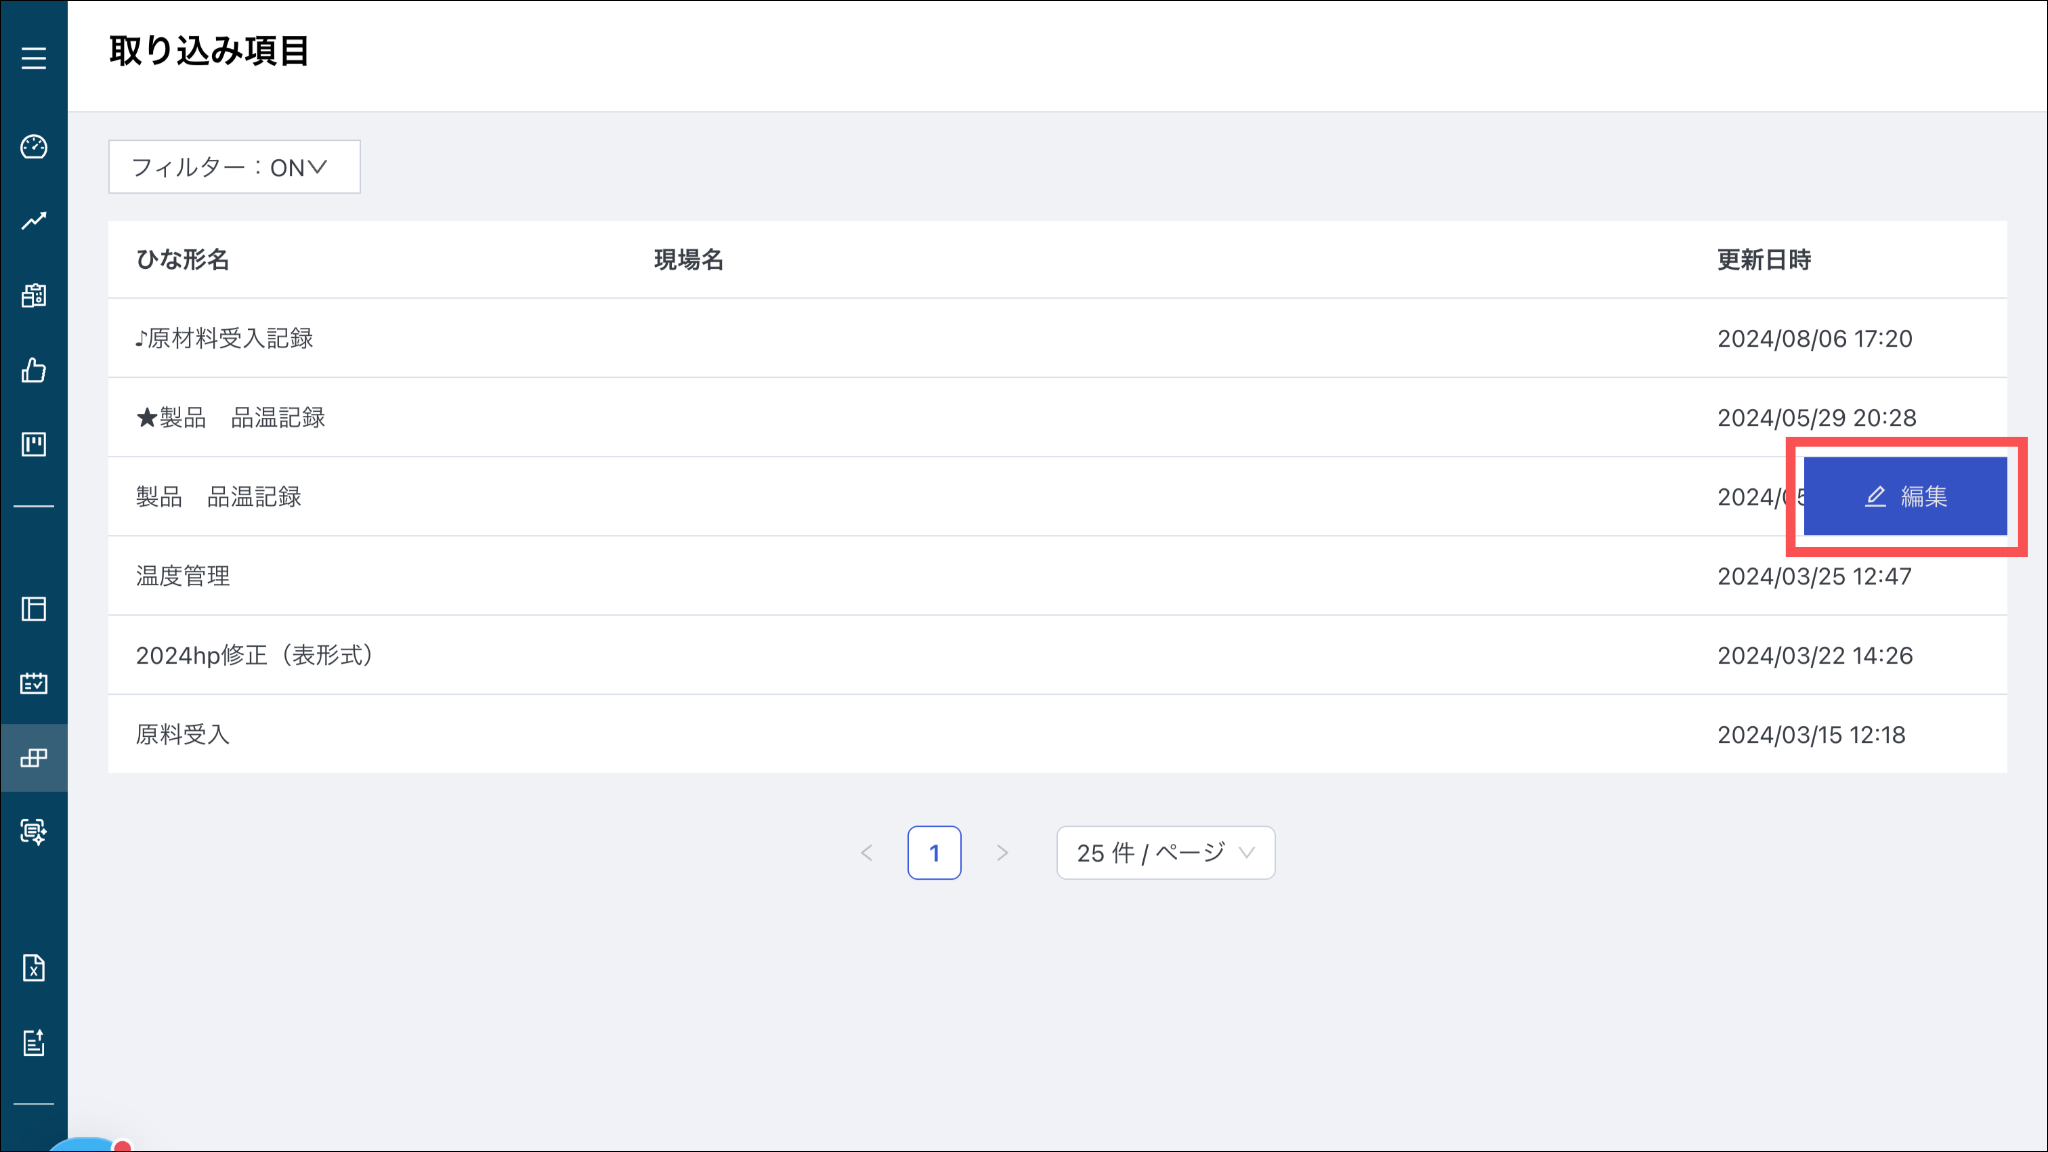Image resolution: width=2048 pixels, height=1152 pixels.
Task: Open the document upload sidebar icon
Action: click(x=34, y=1043)
